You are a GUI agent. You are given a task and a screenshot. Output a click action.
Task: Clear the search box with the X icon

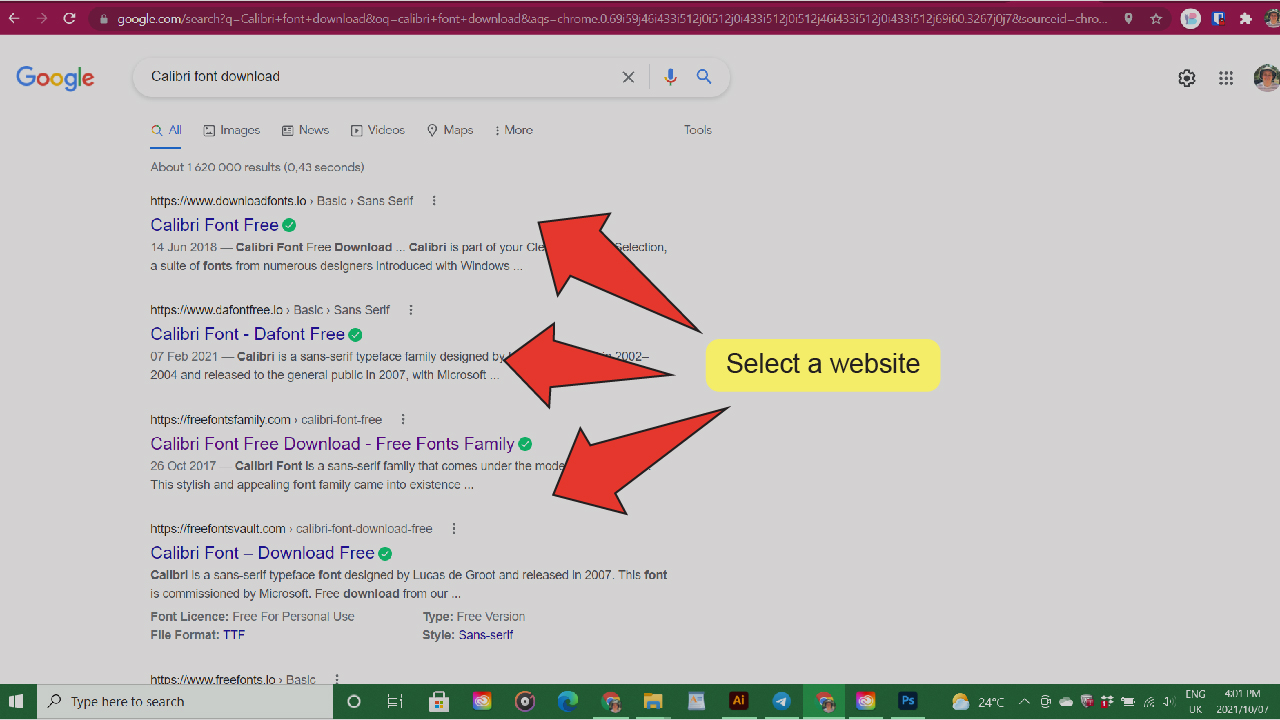click(628, 77)
